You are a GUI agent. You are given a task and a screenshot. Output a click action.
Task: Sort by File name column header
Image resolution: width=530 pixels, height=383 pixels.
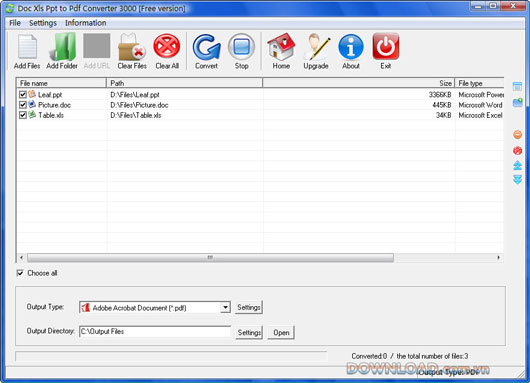click(x=62, y=83)
